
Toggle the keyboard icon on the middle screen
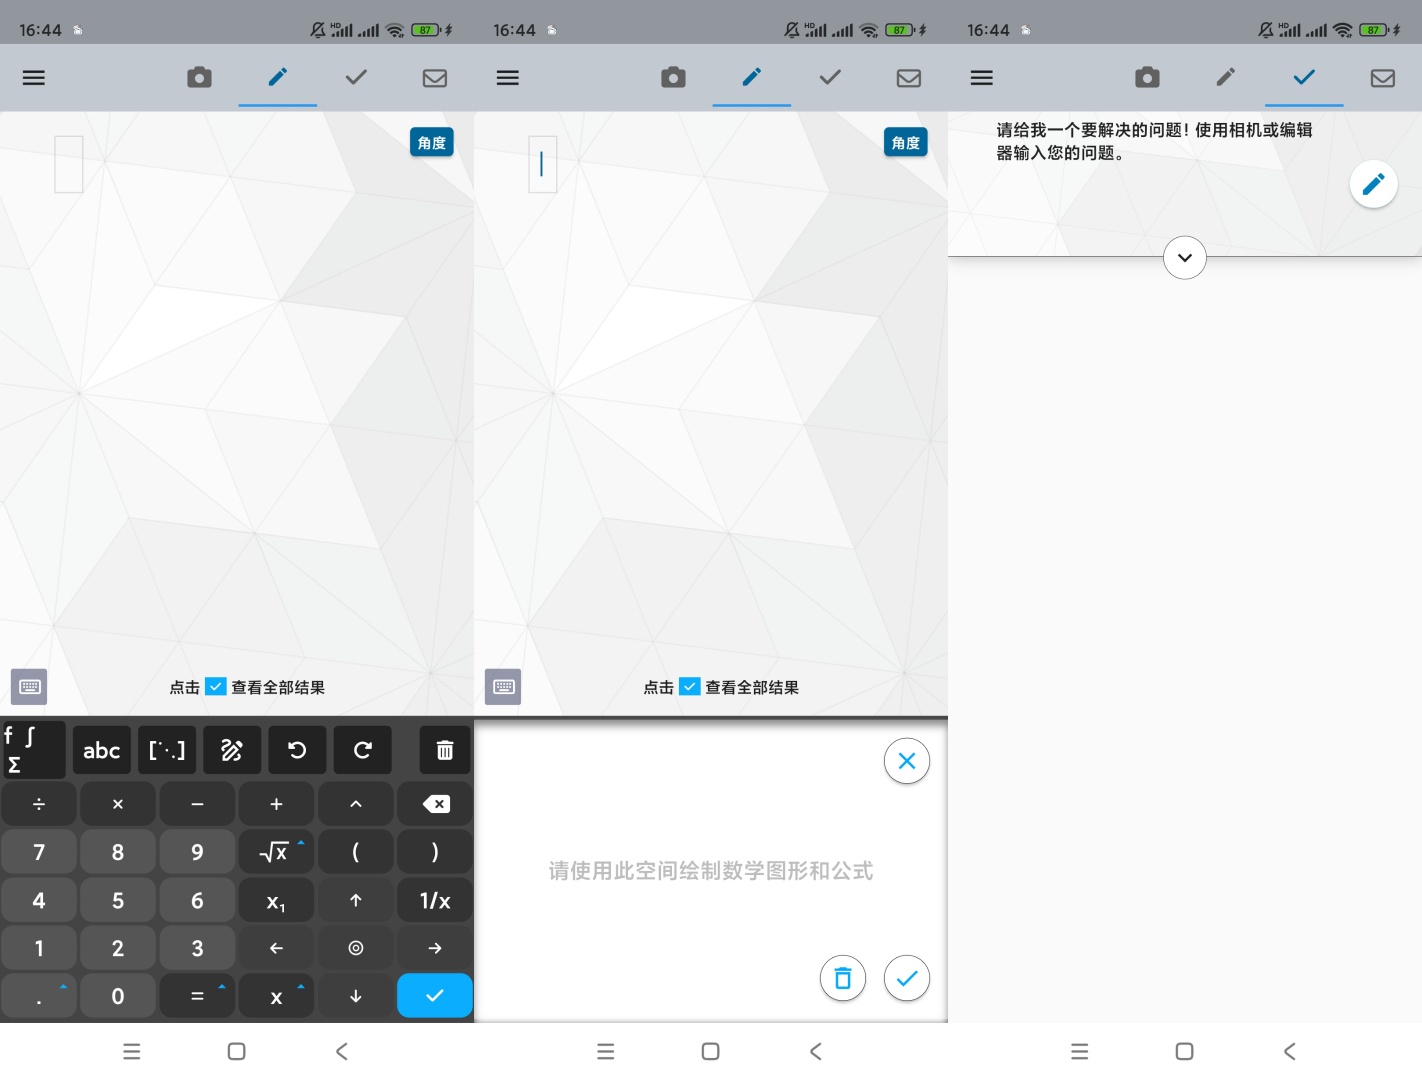(503, 687)
